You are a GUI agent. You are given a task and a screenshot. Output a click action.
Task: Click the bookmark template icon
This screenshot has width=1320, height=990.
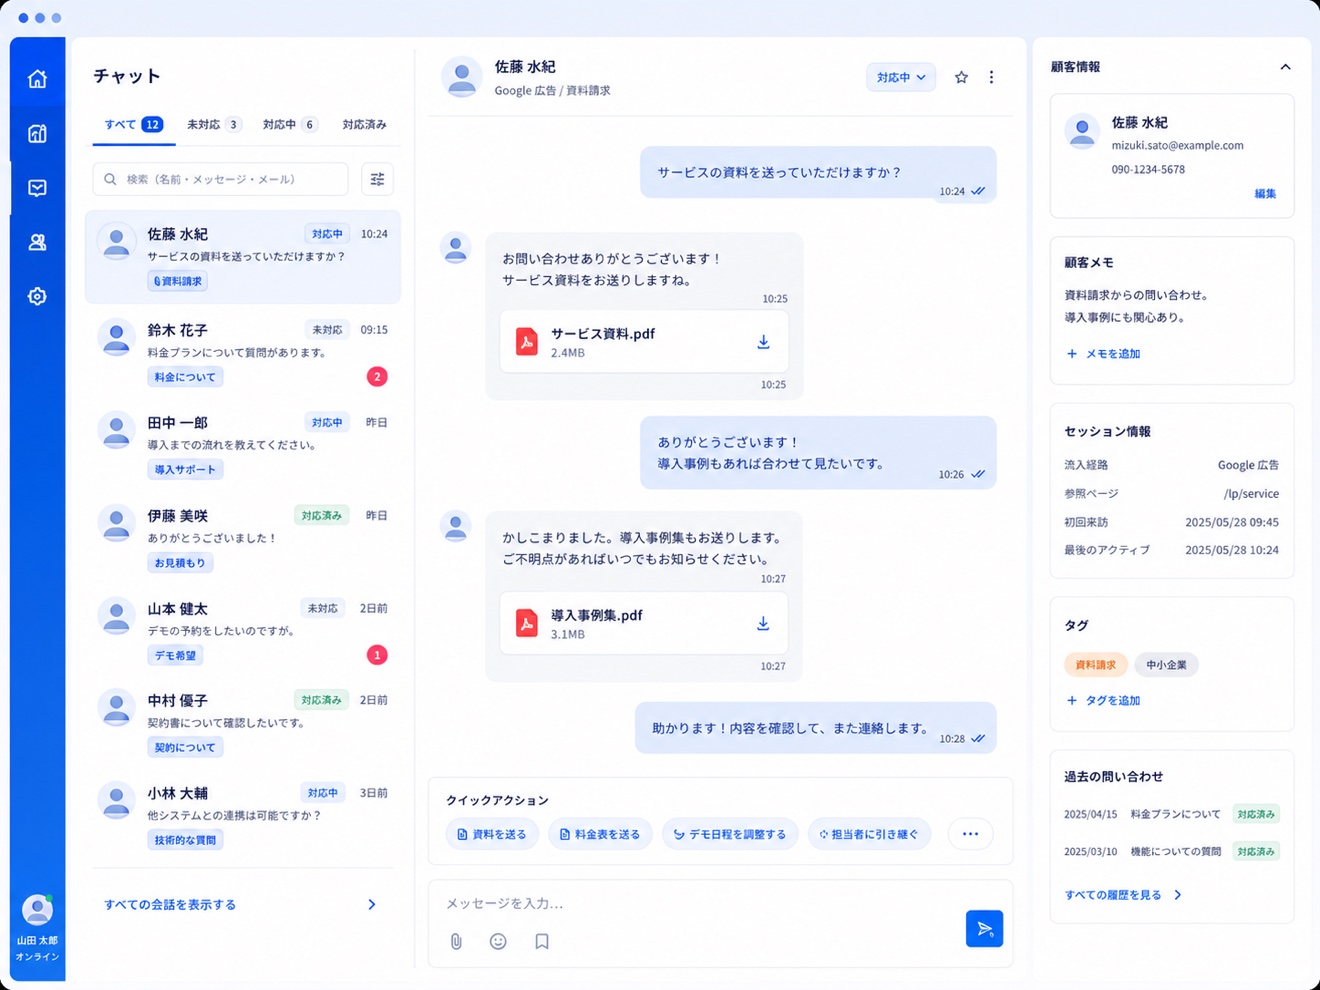[542, 941]
